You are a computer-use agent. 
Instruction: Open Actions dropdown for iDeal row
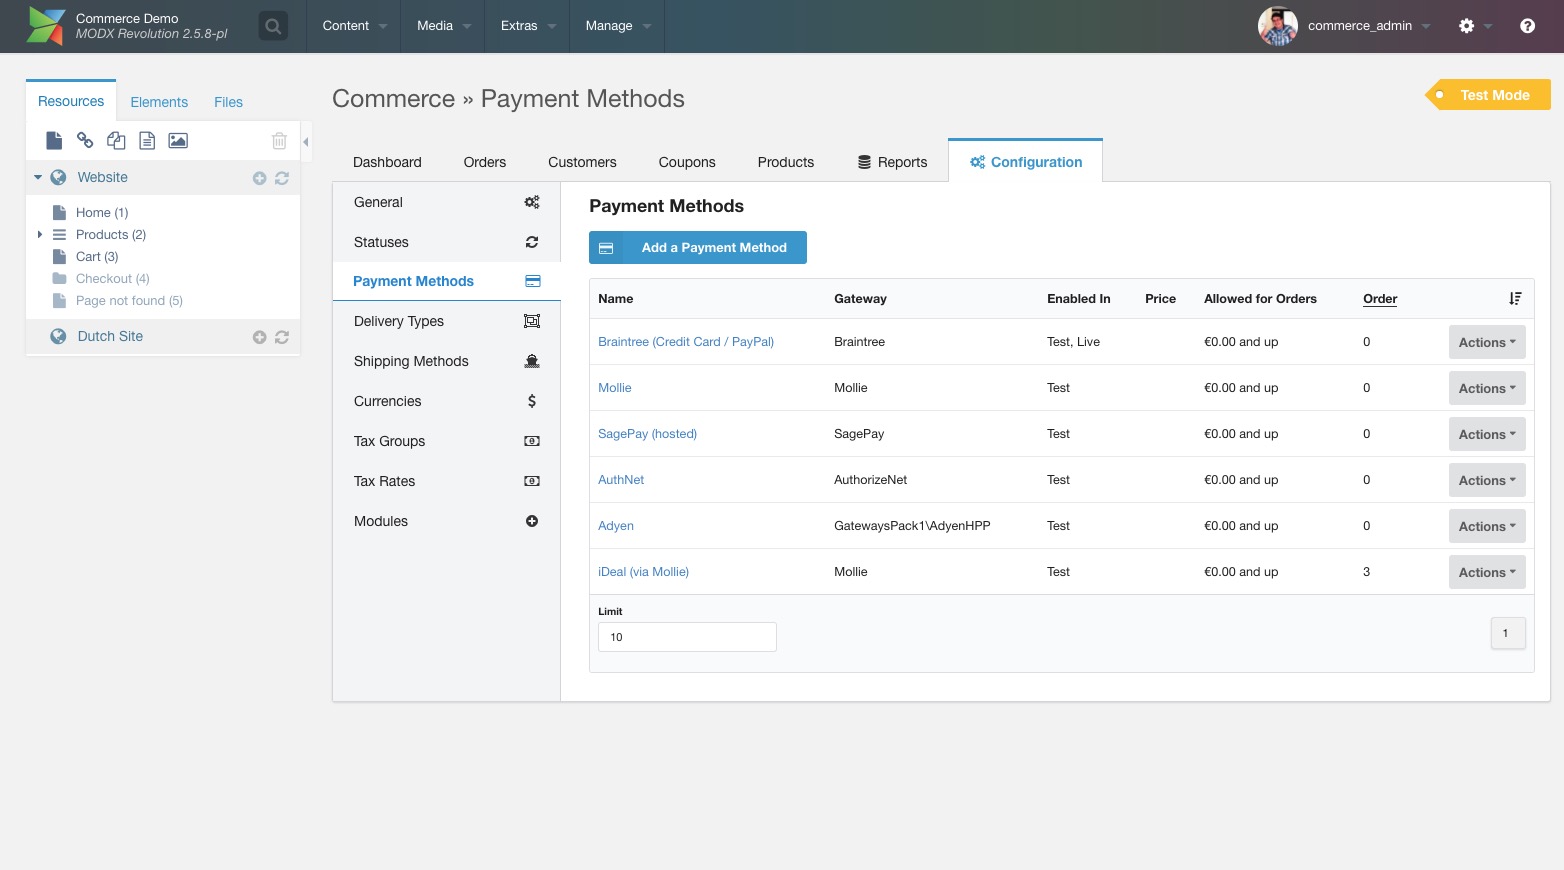click(x=1487, y=572)
